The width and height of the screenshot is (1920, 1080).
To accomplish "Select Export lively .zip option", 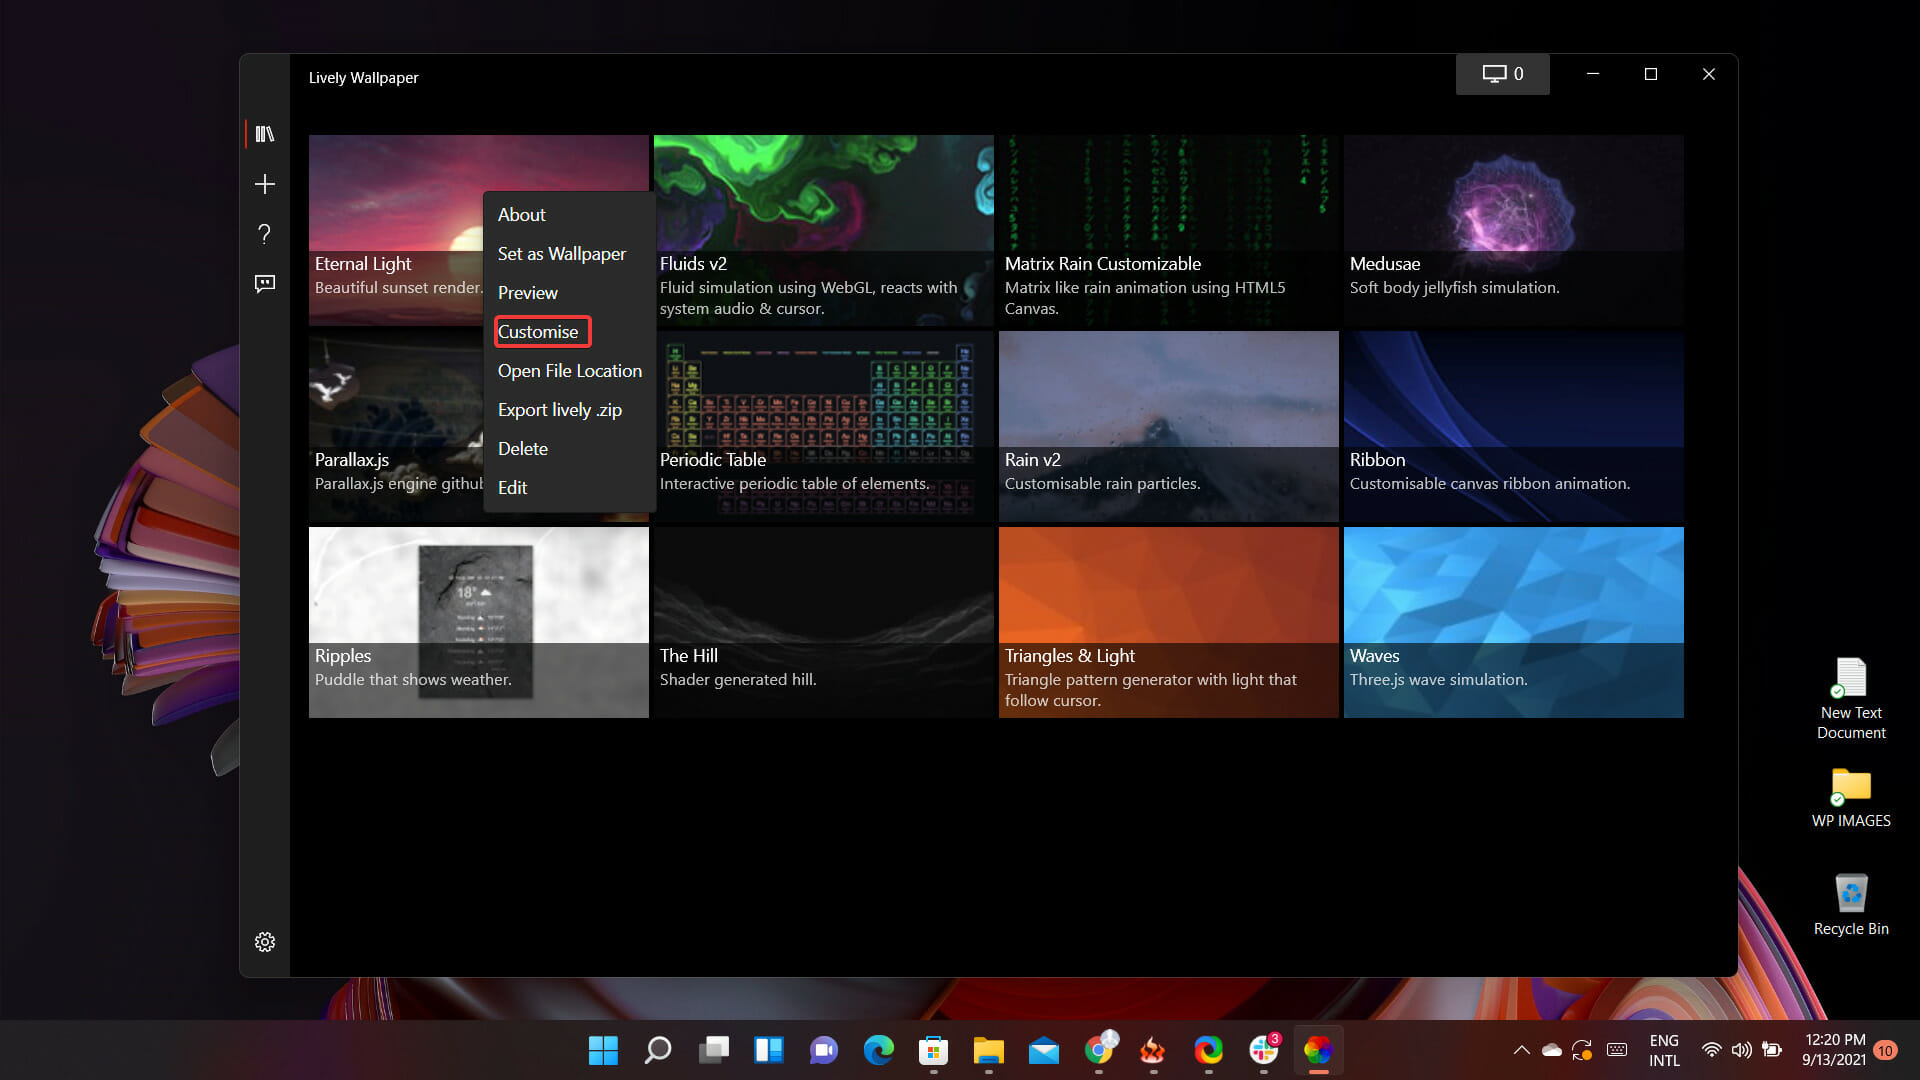I will pyautogui.click(x=559, y=409).
